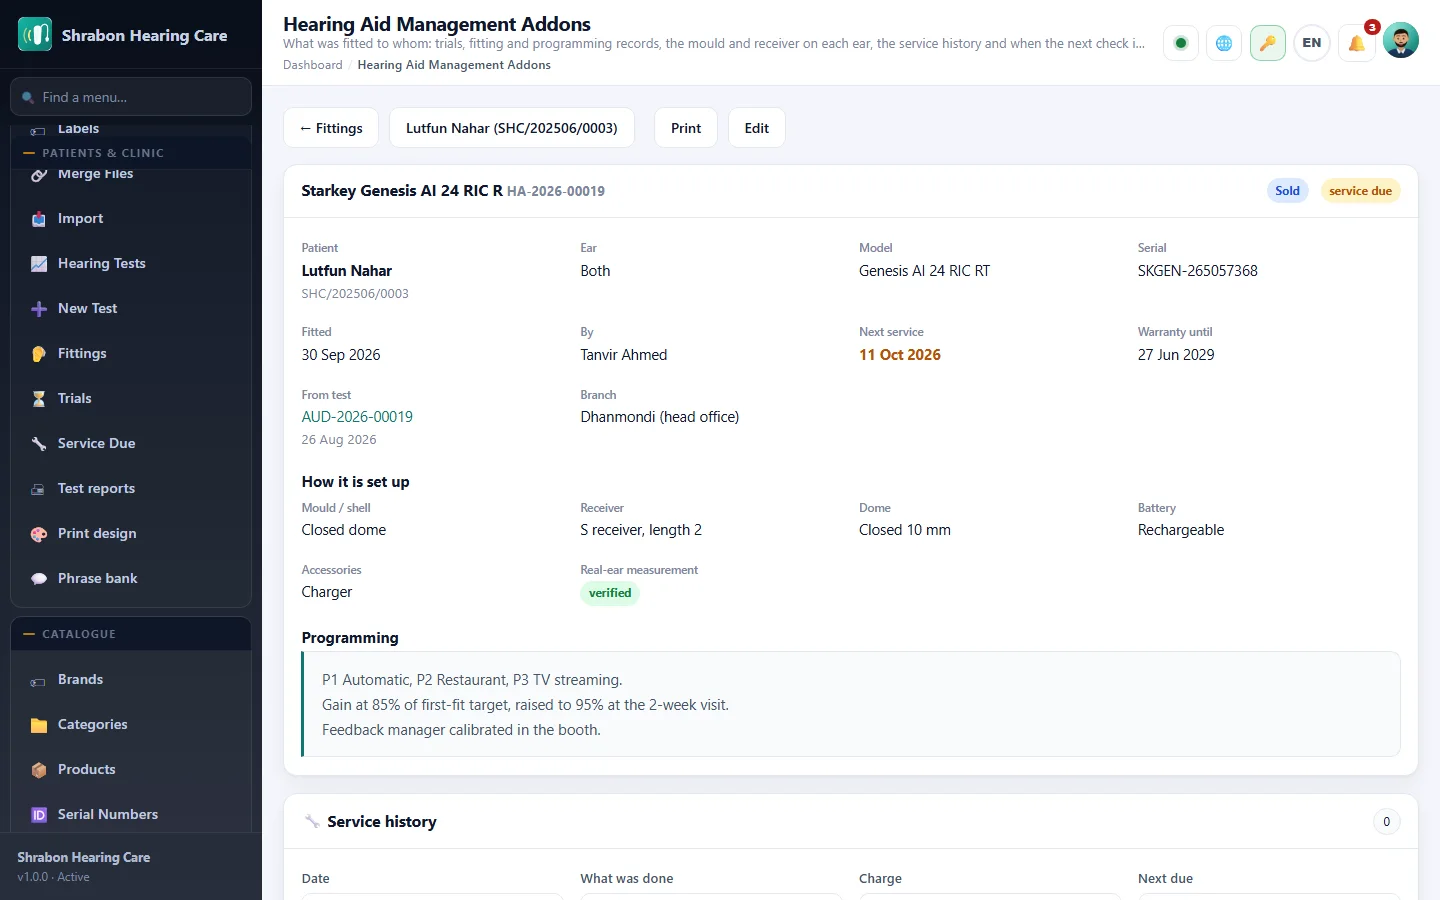Click the Phrase bank speech bubble icon
The height and width of the screenshot is (900, 1440).
[x=39, y=579]
